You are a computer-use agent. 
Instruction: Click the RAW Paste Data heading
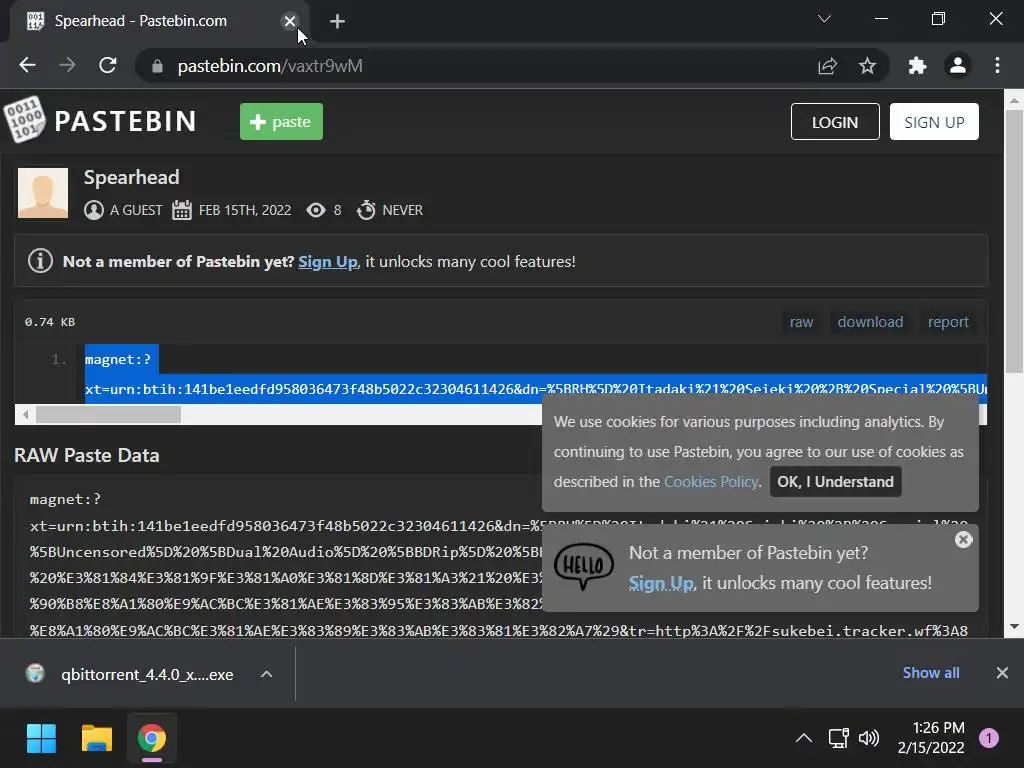pyautogui.click(x=87, y=455)
